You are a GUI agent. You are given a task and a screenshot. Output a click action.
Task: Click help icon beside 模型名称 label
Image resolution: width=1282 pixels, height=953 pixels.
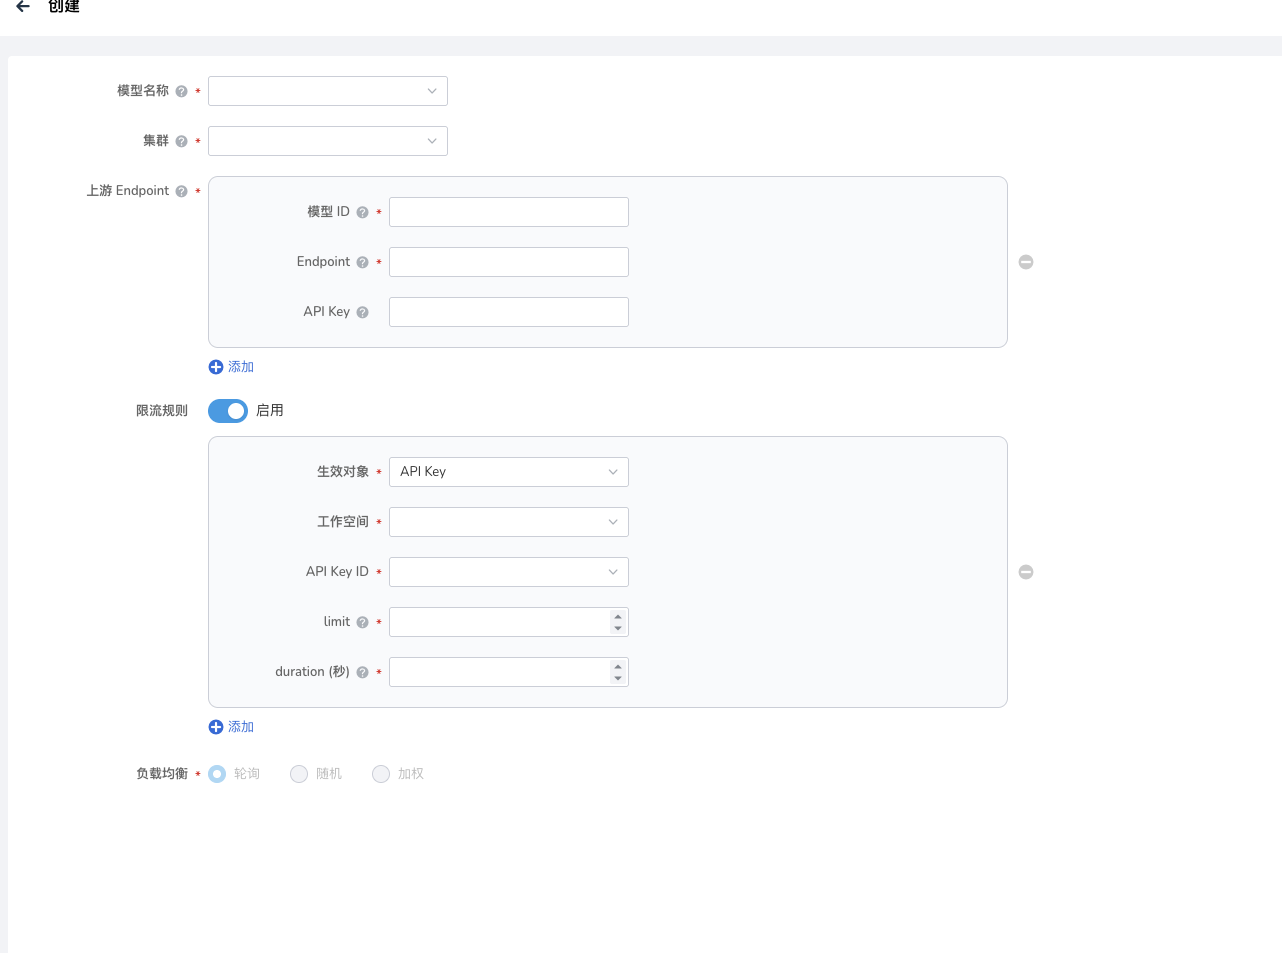(x=181, y=91)
